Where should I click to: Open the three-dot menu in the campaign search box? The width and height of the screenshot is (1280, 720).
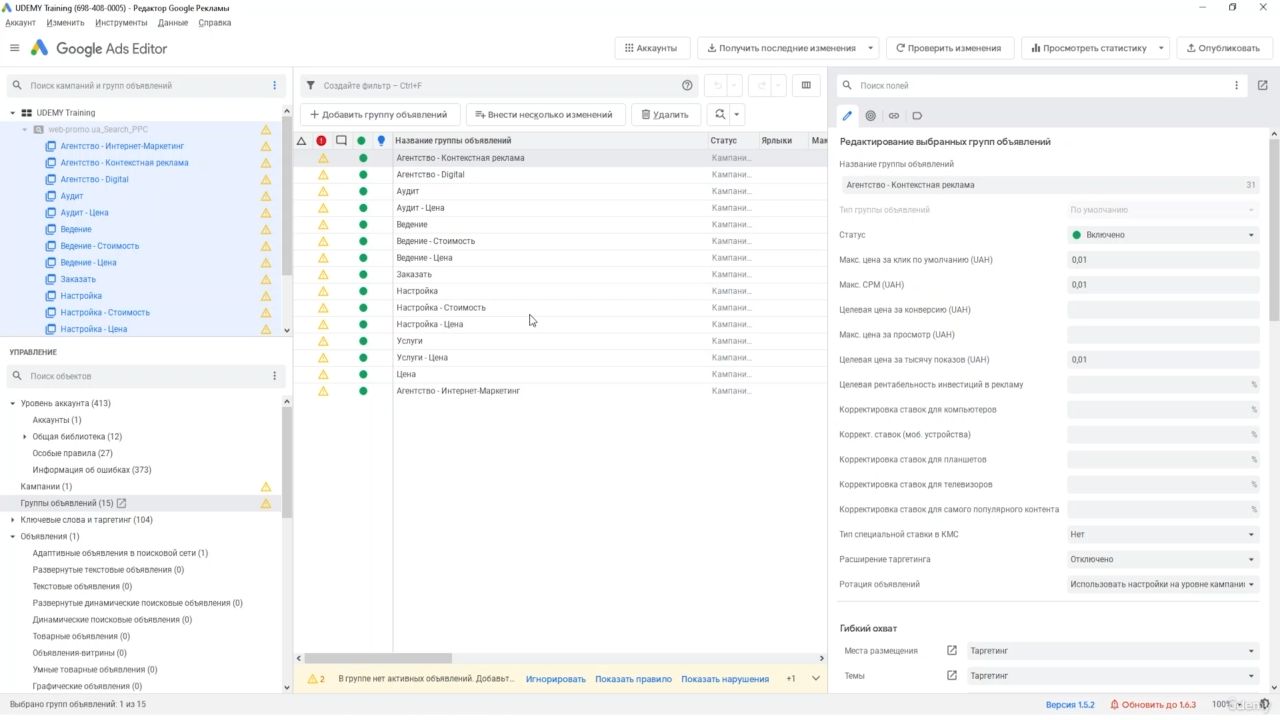(x=275, y=86)
